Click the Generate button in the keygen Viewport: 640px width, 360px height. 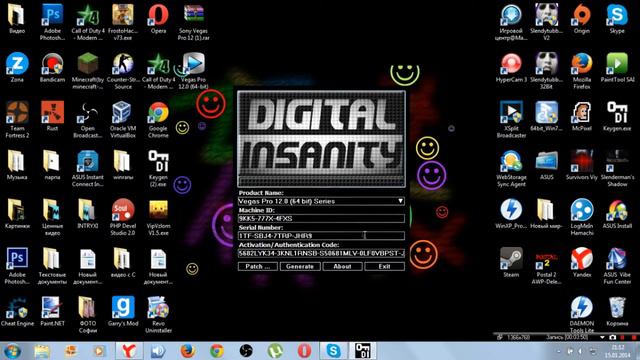tap(300, 267)
